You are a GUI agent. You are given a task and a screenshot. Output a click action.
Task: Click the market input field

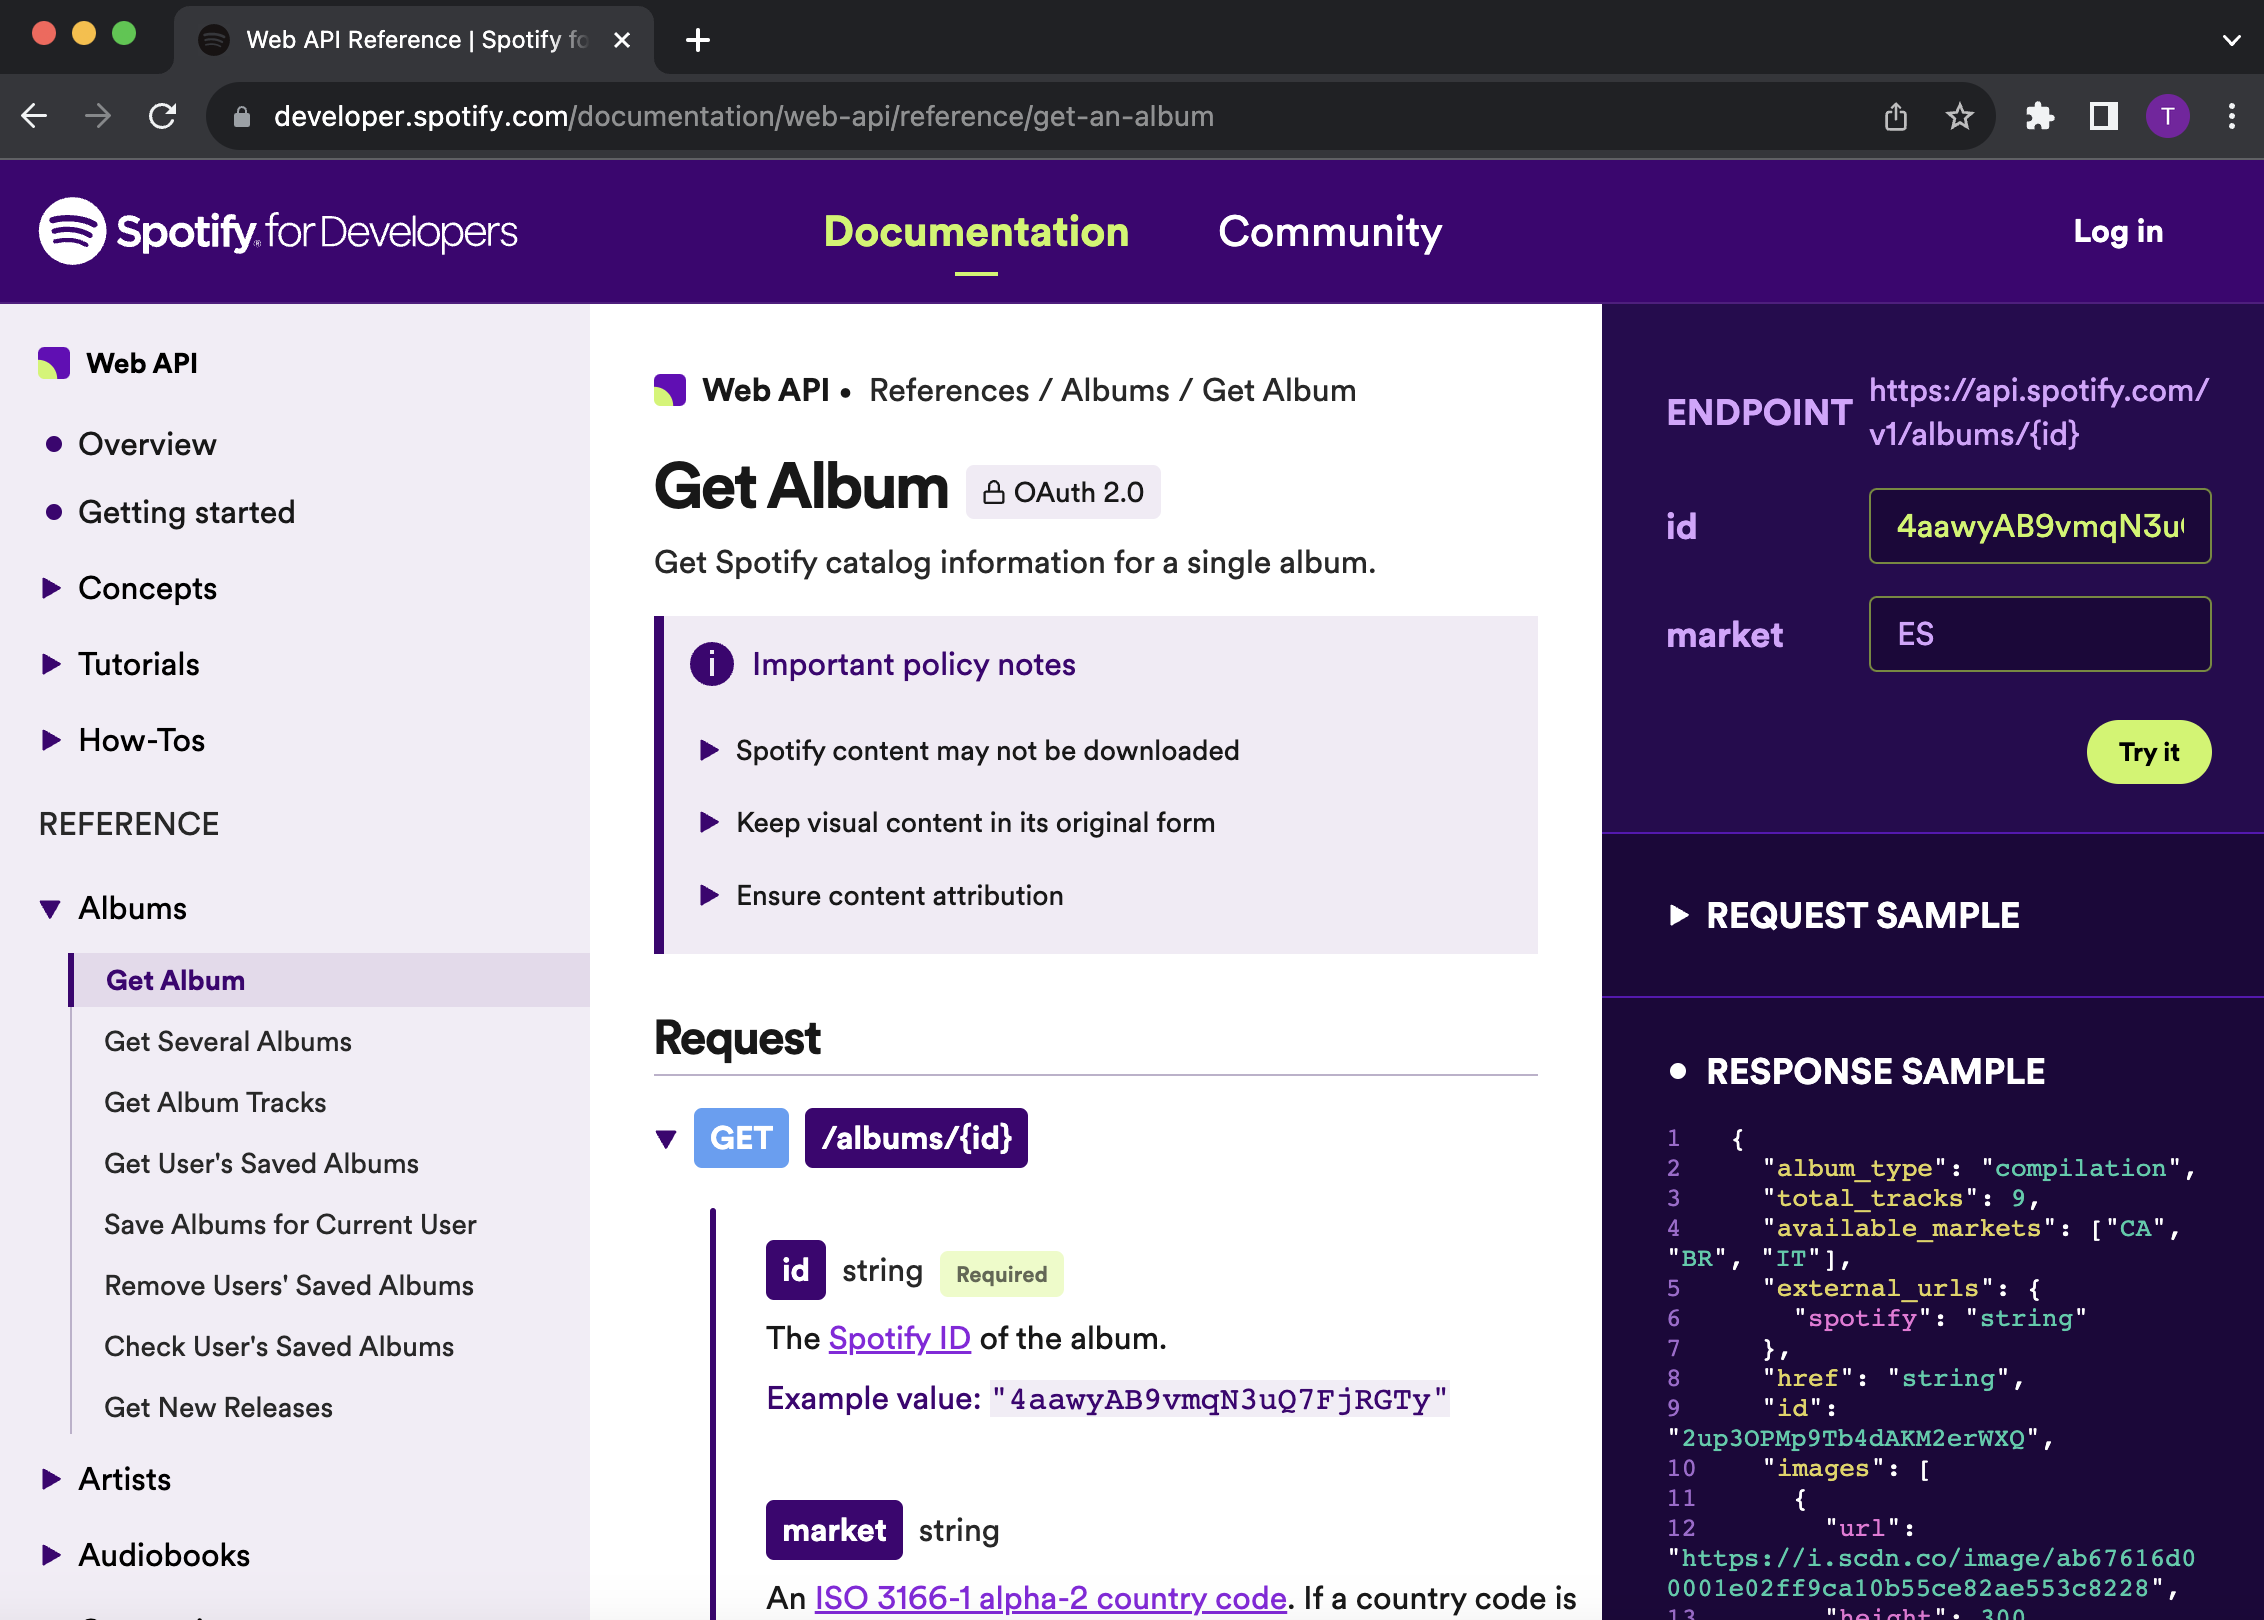[x=2039, y=634]
